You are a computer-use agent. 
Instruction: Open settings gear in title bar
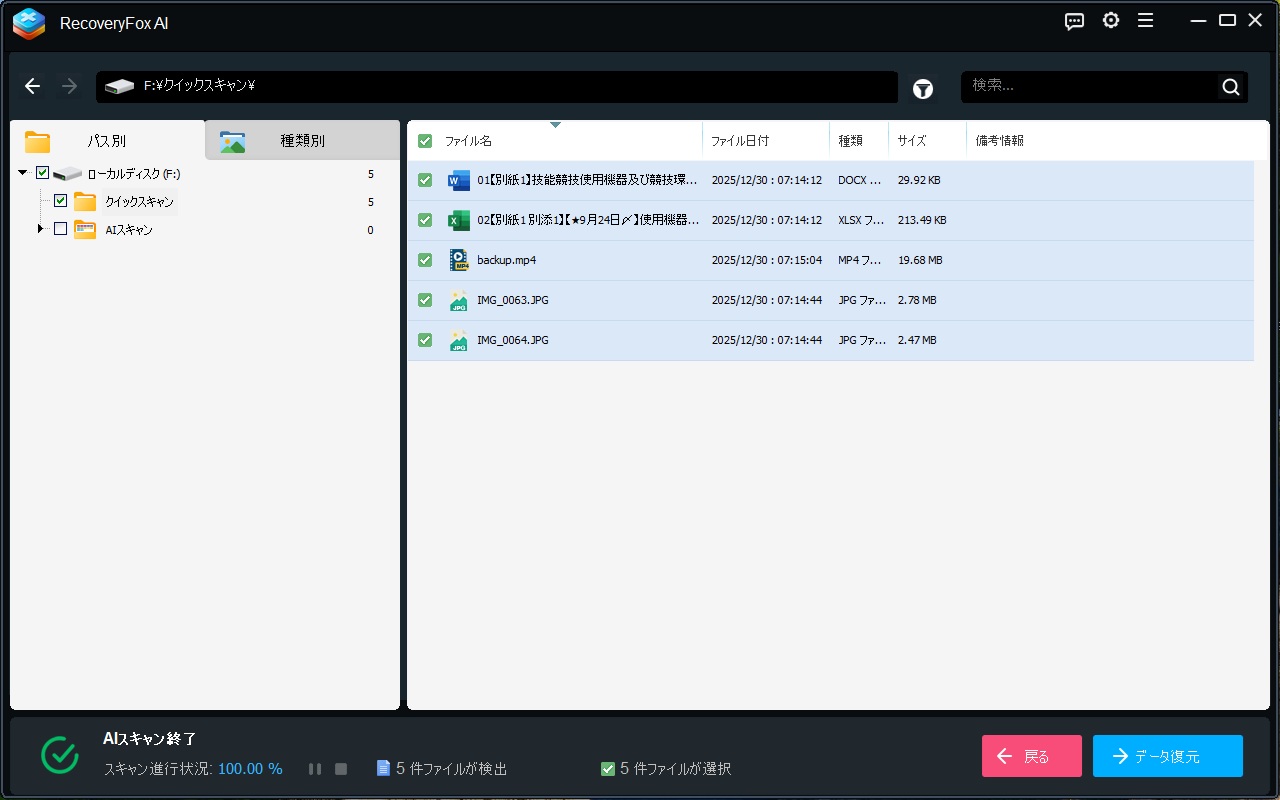[x=1110, y=21]
